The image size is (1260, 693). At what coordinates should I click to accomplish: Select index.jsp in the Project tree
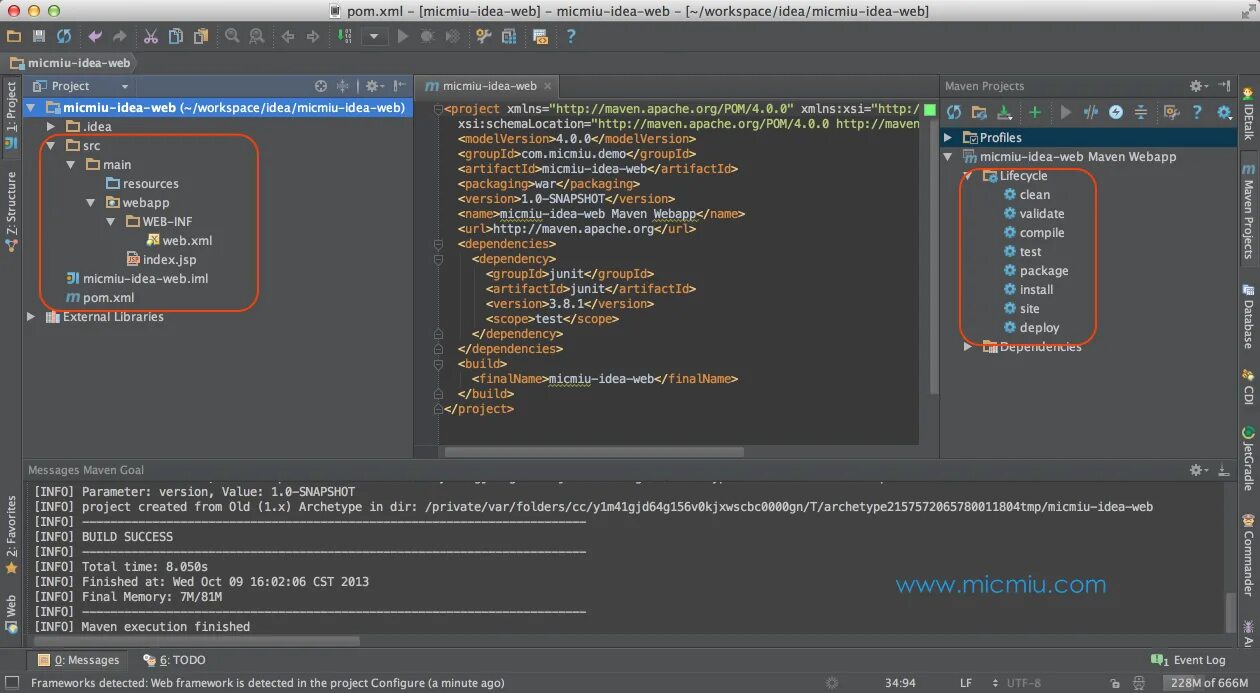[x=161, y=260]
